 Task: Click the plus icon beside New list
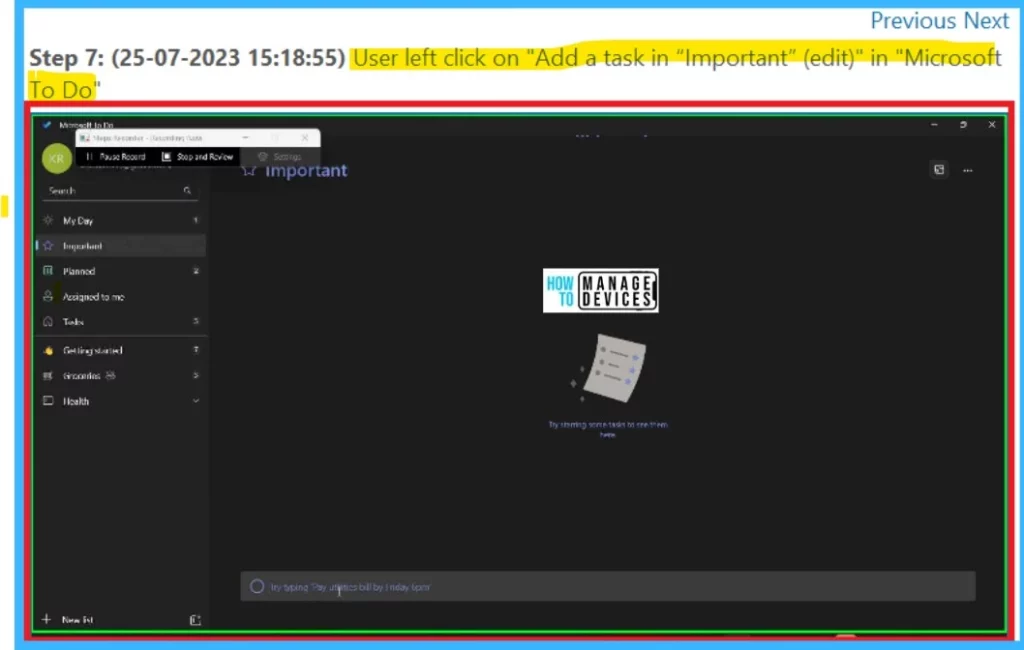click(46, 619)
